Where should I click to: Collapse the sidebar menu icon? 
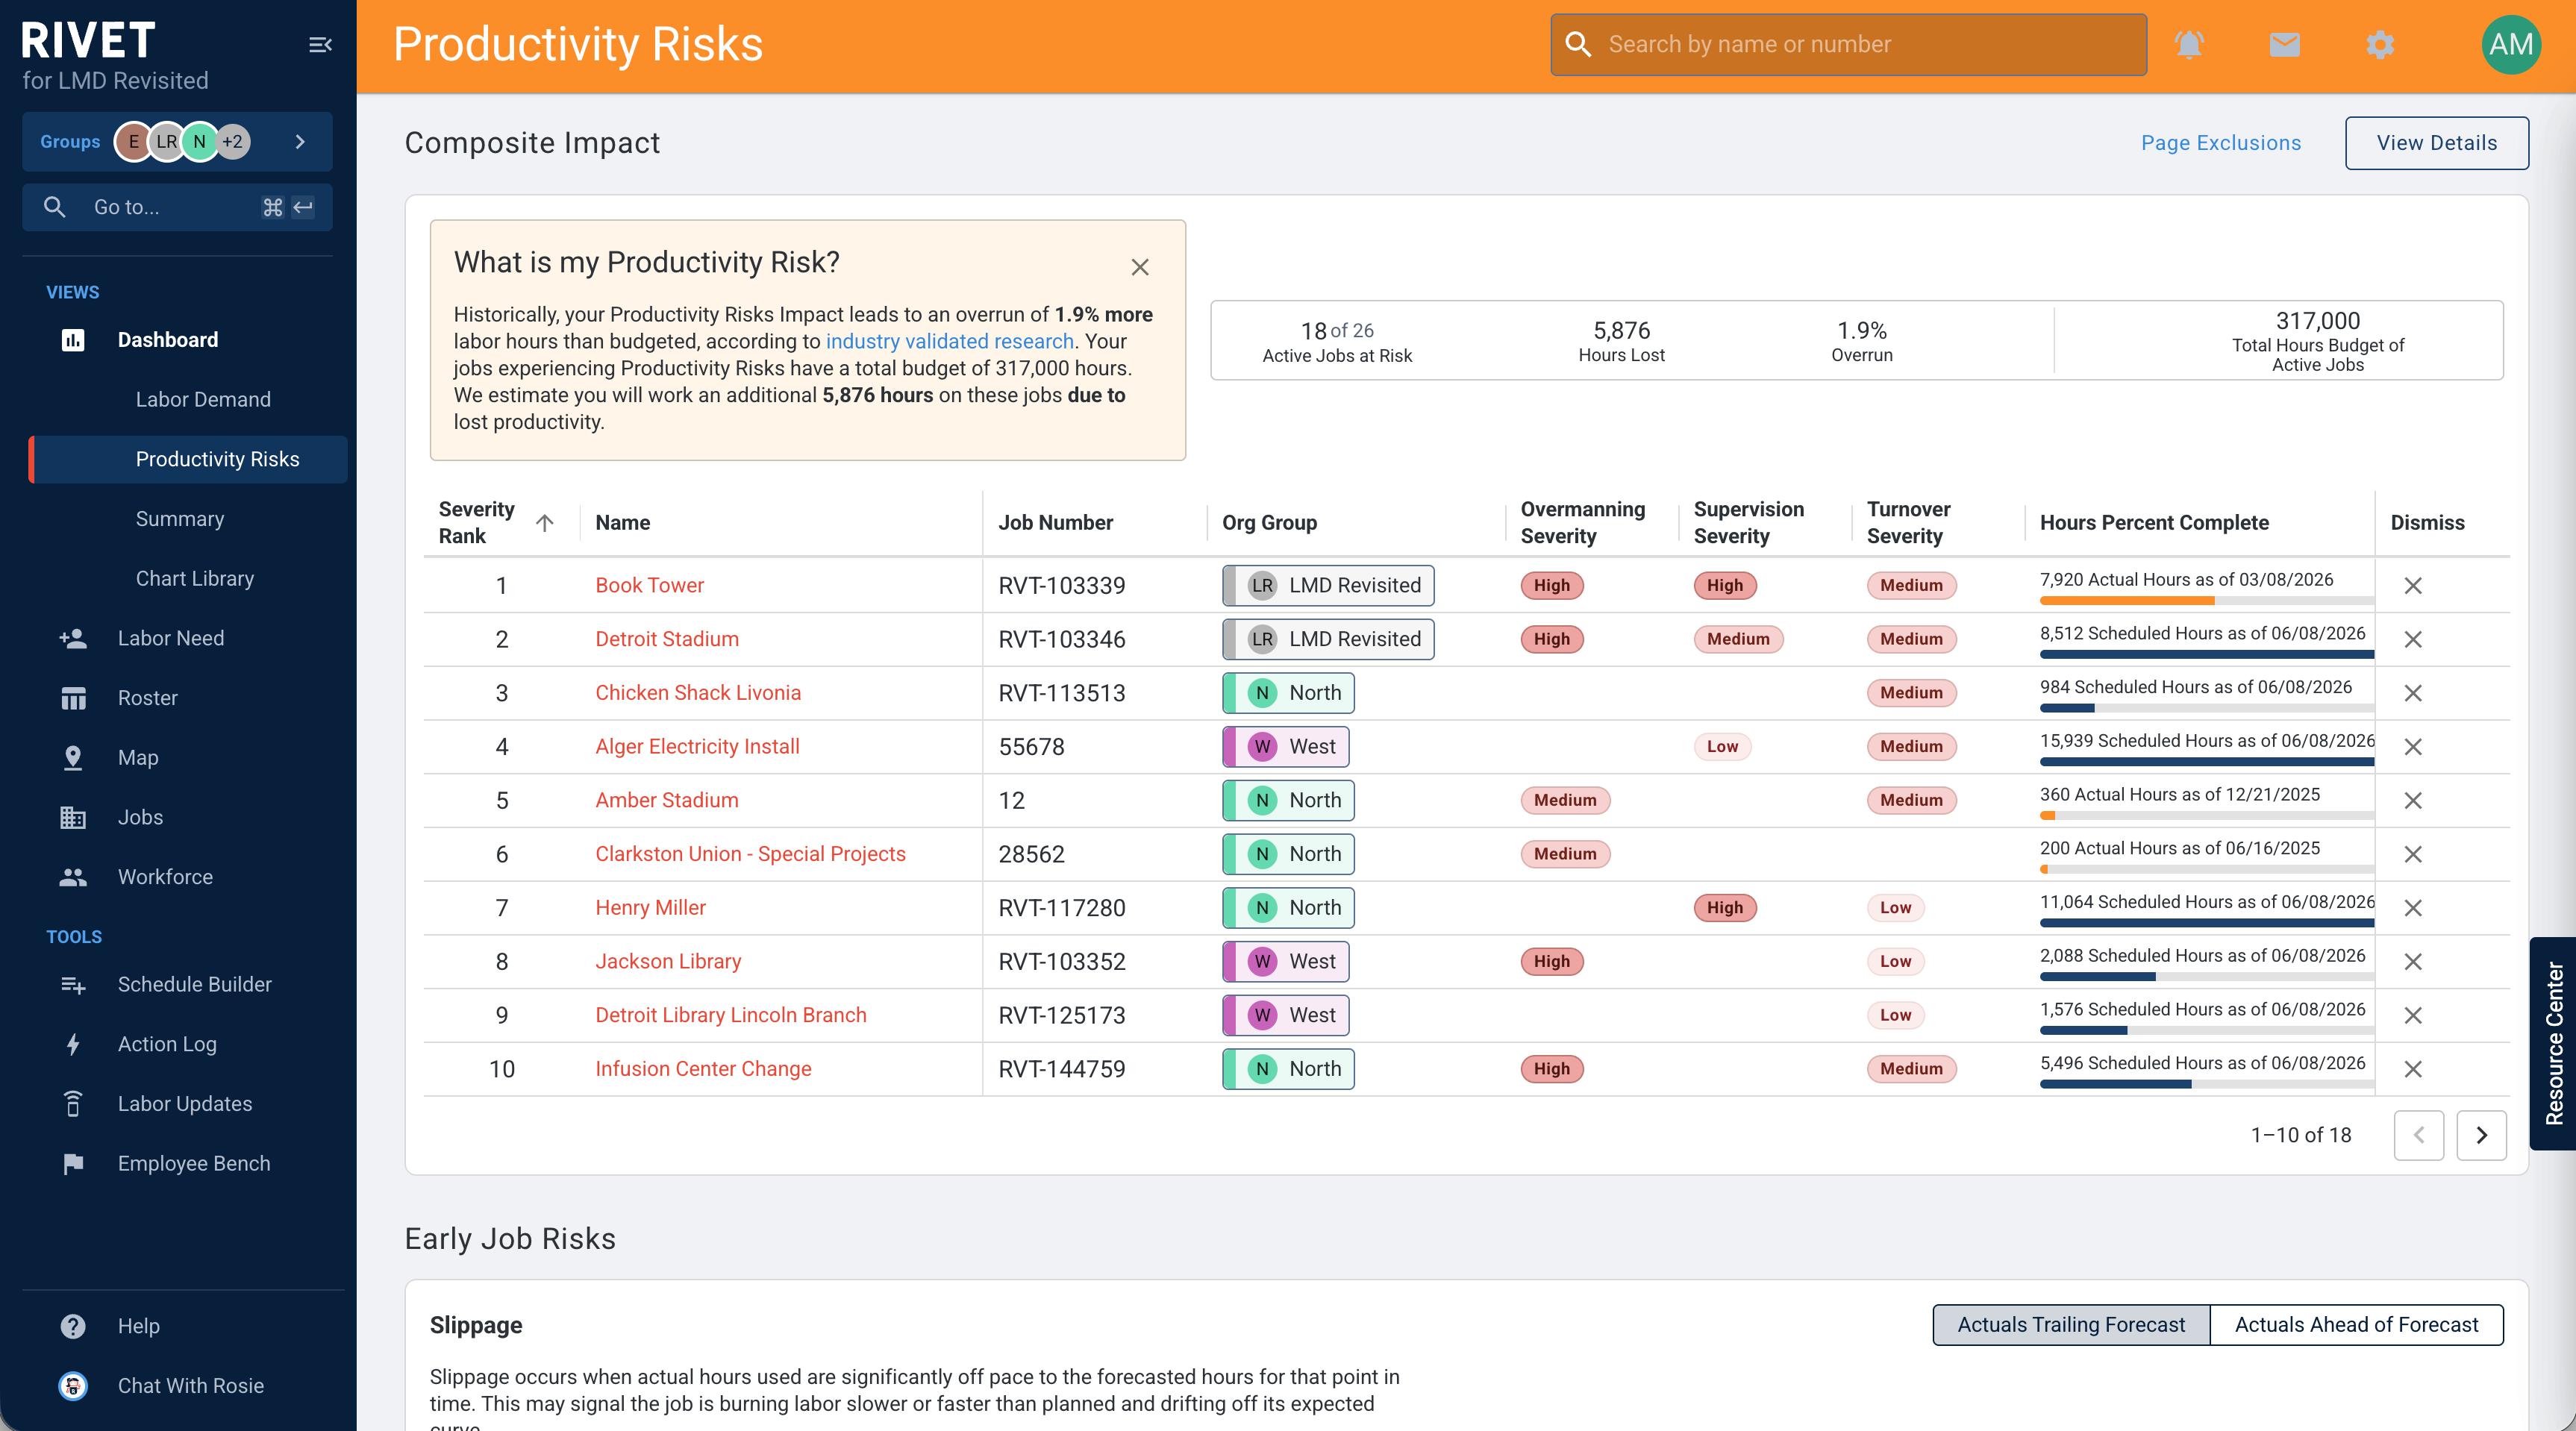coord(320,45)
